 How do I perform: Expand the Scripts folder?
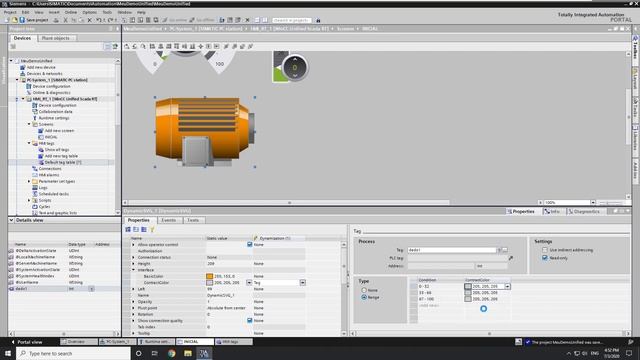pyautogui.click(x=29, y=200)
